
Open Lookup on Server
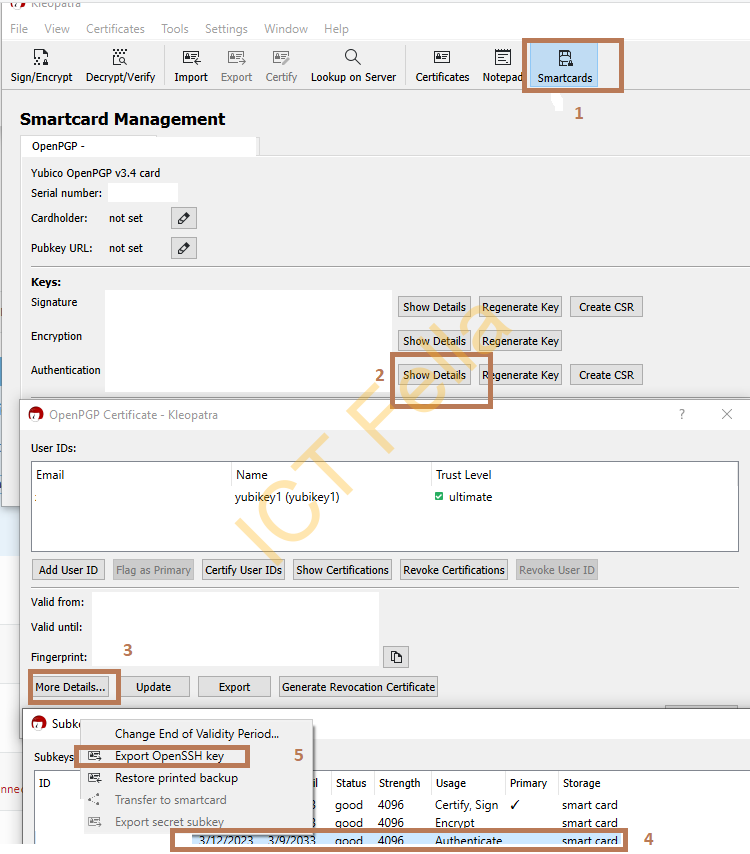(353, 65)
